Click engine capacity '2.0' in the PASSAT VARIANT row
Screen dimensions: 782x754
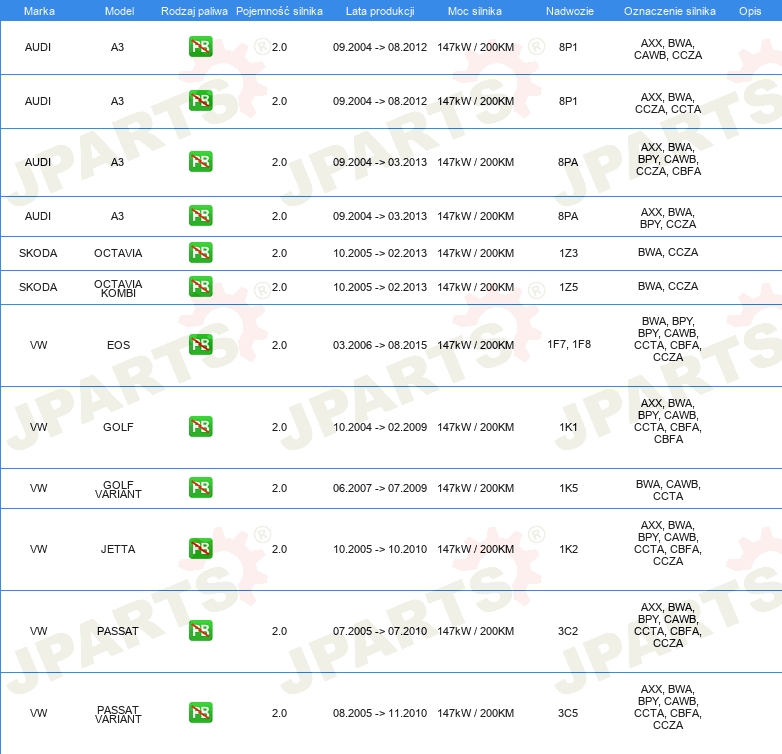[x=279, y=713]
